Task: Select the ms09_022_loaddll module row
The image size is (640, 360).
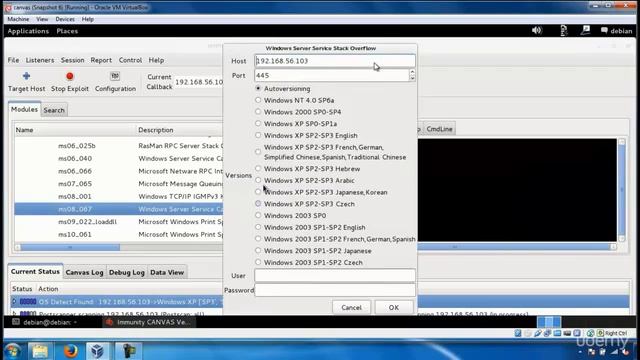Action: [x=118, y=222]
